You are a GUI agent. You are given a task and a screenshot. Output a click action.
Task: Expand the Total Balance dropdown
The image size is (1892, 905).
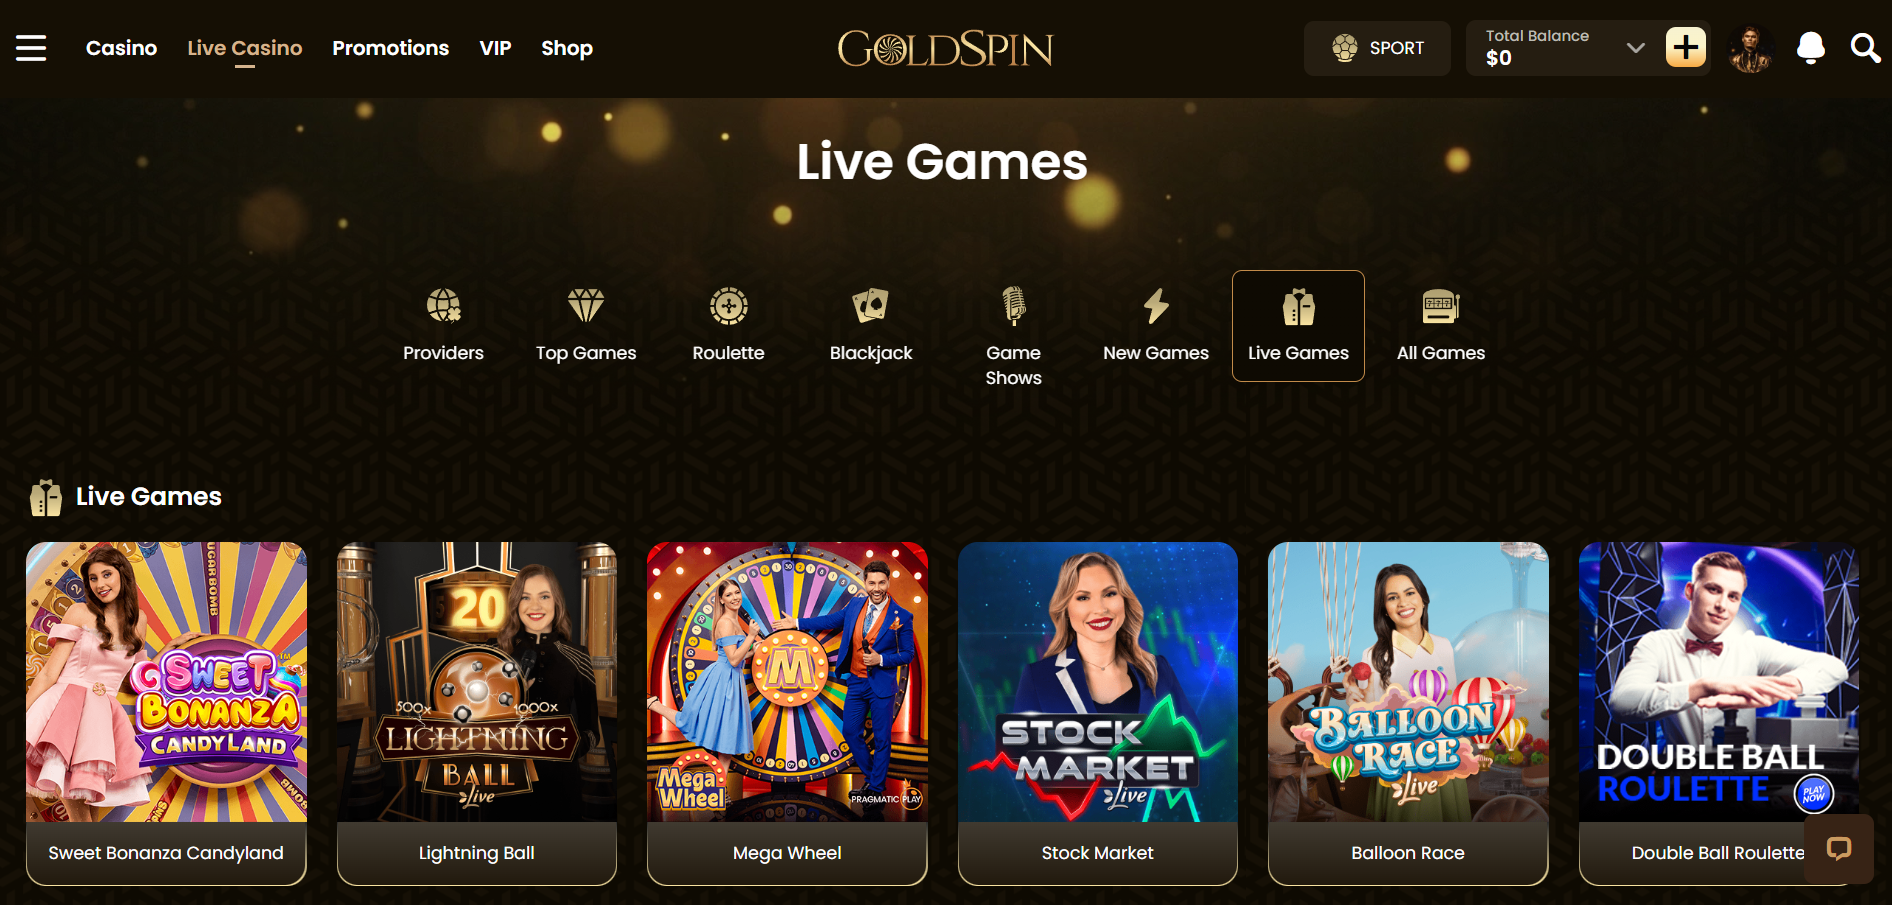1636,48
